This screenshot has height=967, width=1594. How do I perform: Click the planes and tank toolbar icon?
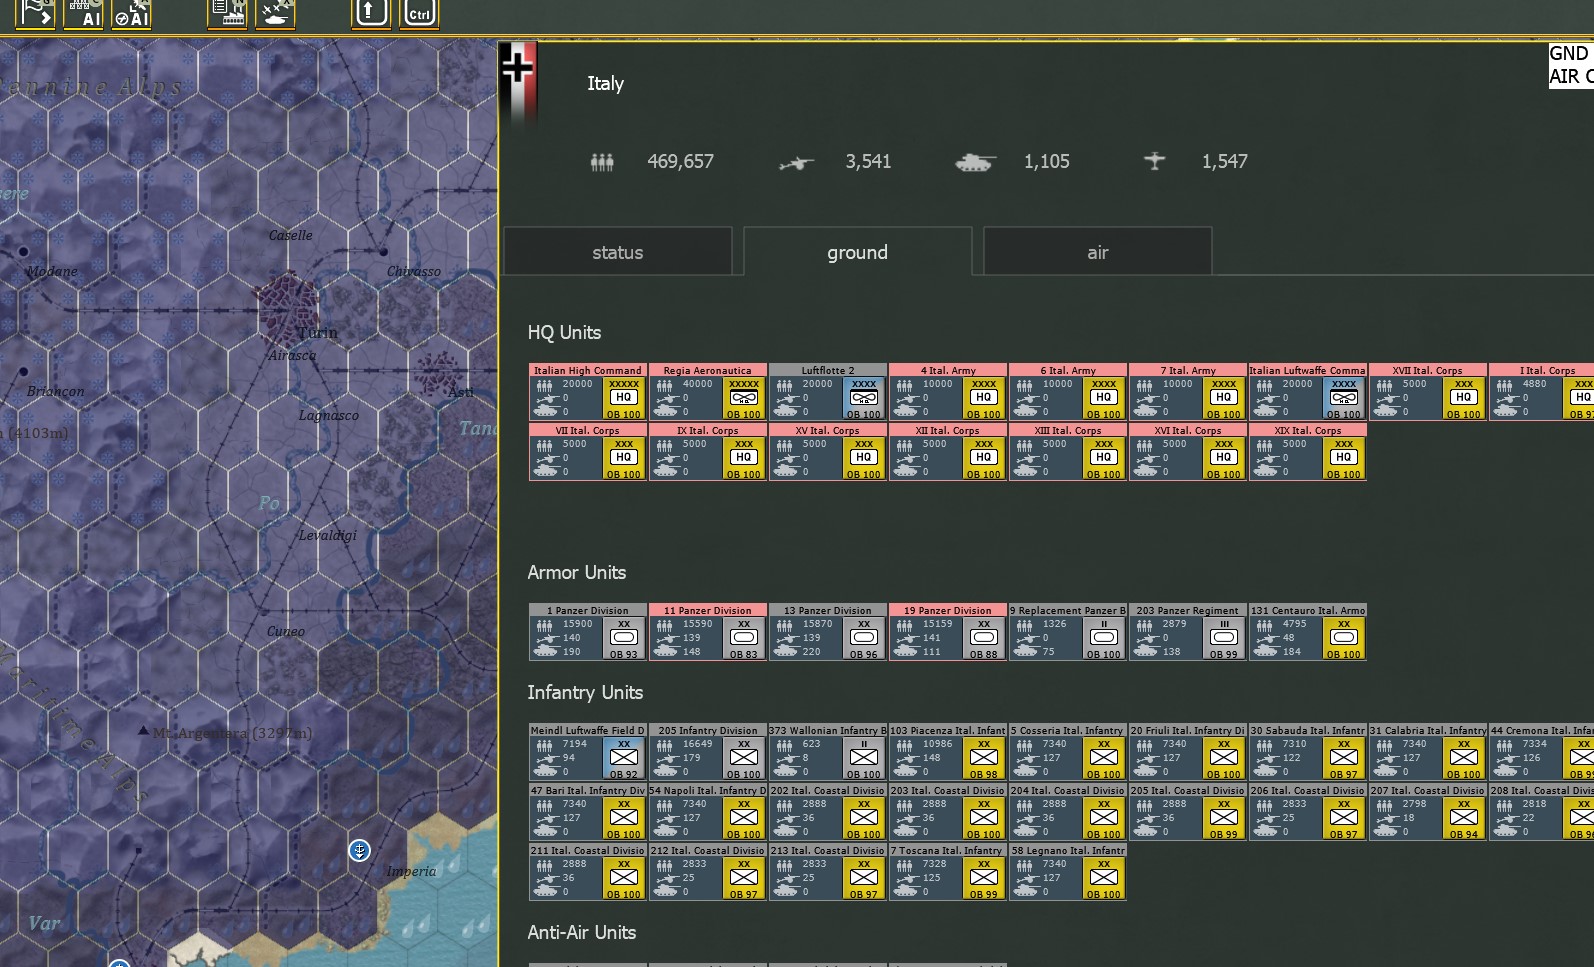pos(275,13)
